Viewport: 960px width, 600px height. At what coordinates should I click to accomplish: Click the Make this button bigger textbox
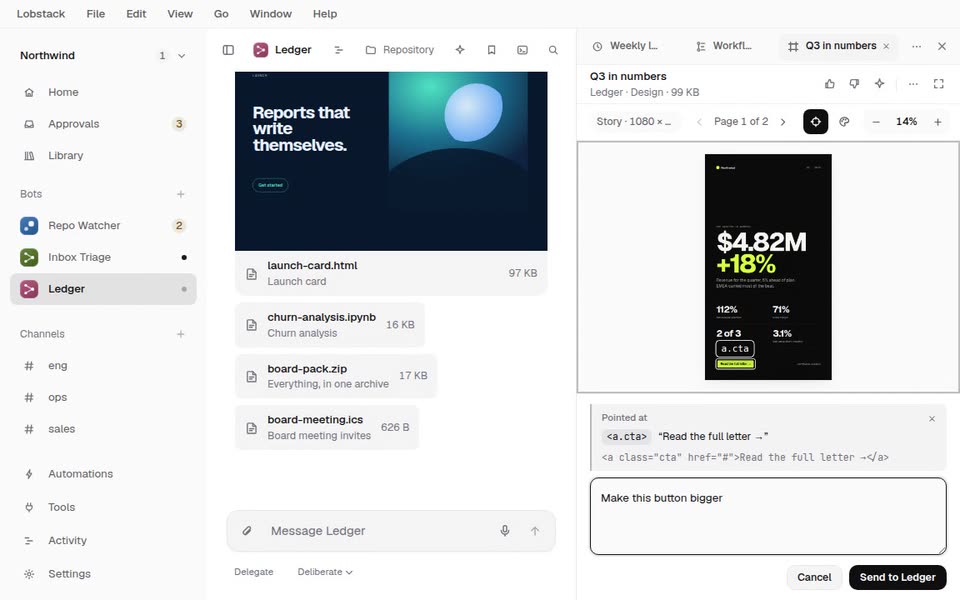(768, 516)
